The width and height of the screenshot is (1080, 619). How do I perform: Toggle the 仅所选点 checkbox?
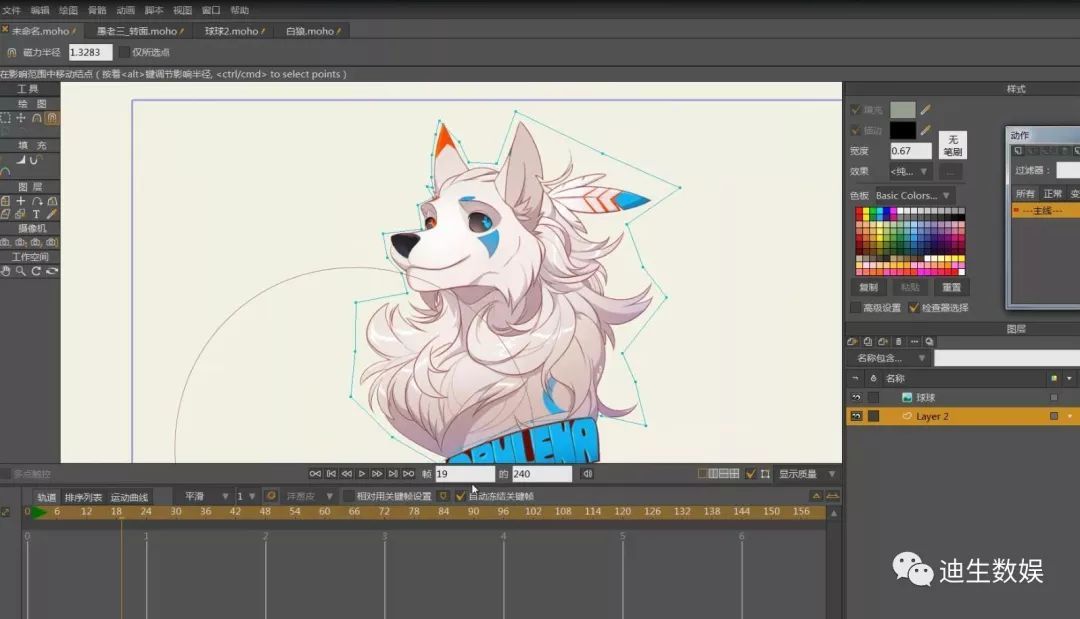tap(124, 52)
